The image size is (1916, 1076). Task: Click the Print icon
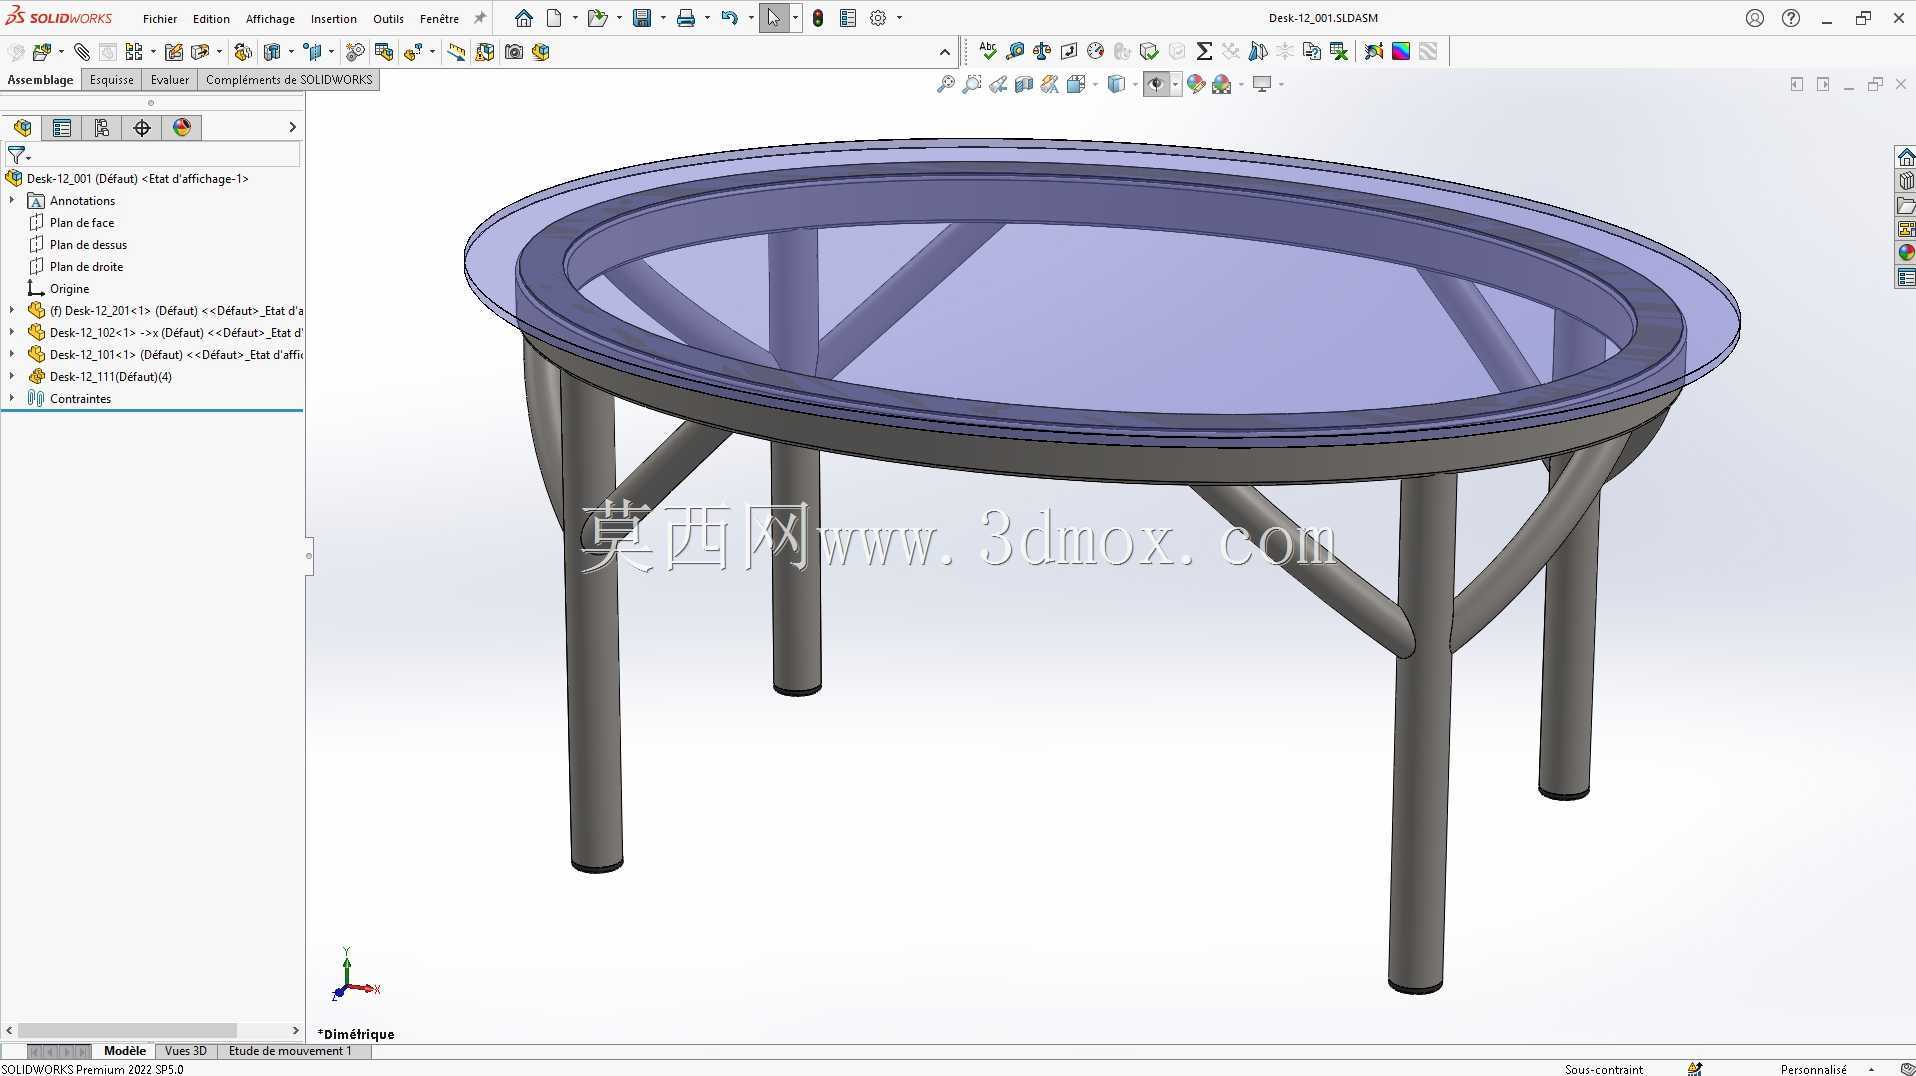tap(686, 18)
